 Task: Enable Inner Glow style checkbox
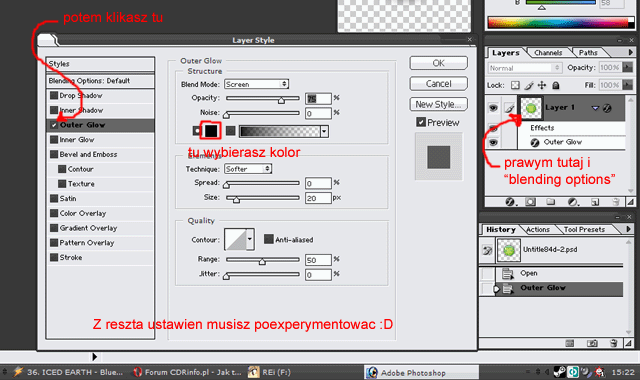(x=54, y=140)
